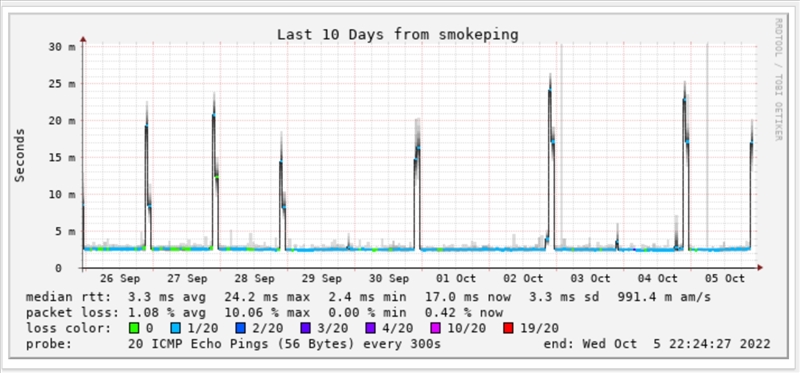
Task: Click the purple 4/20 loss color swatch
Action: 371,328
